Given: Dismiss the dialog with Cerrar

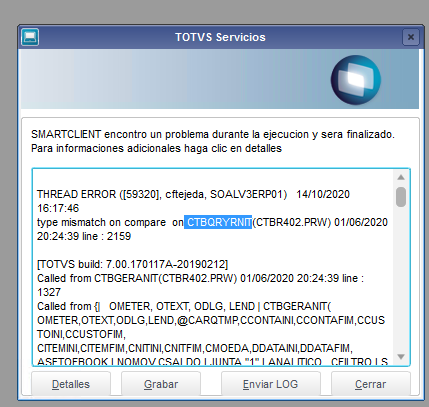Looking at the screenshot, I should point(371,384).
